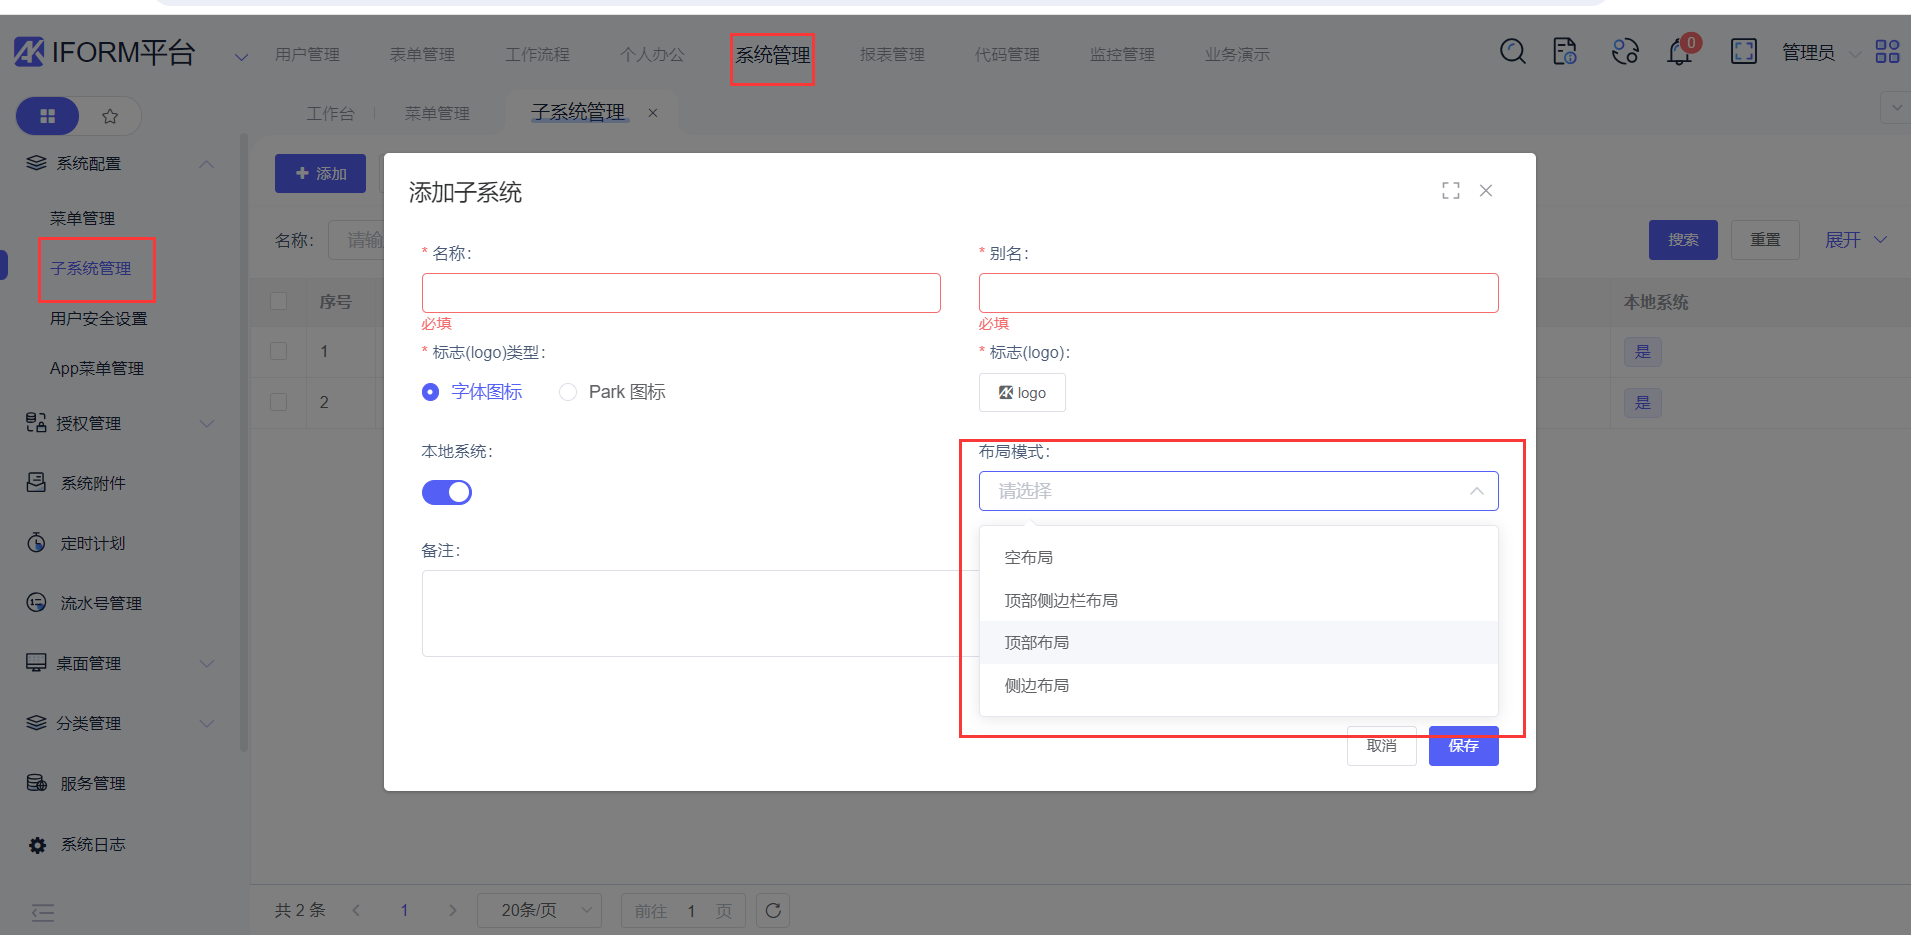Maximize the 添加子系统 dialog
This screenshot has width=1911, height=935.
click(1450, 191)
